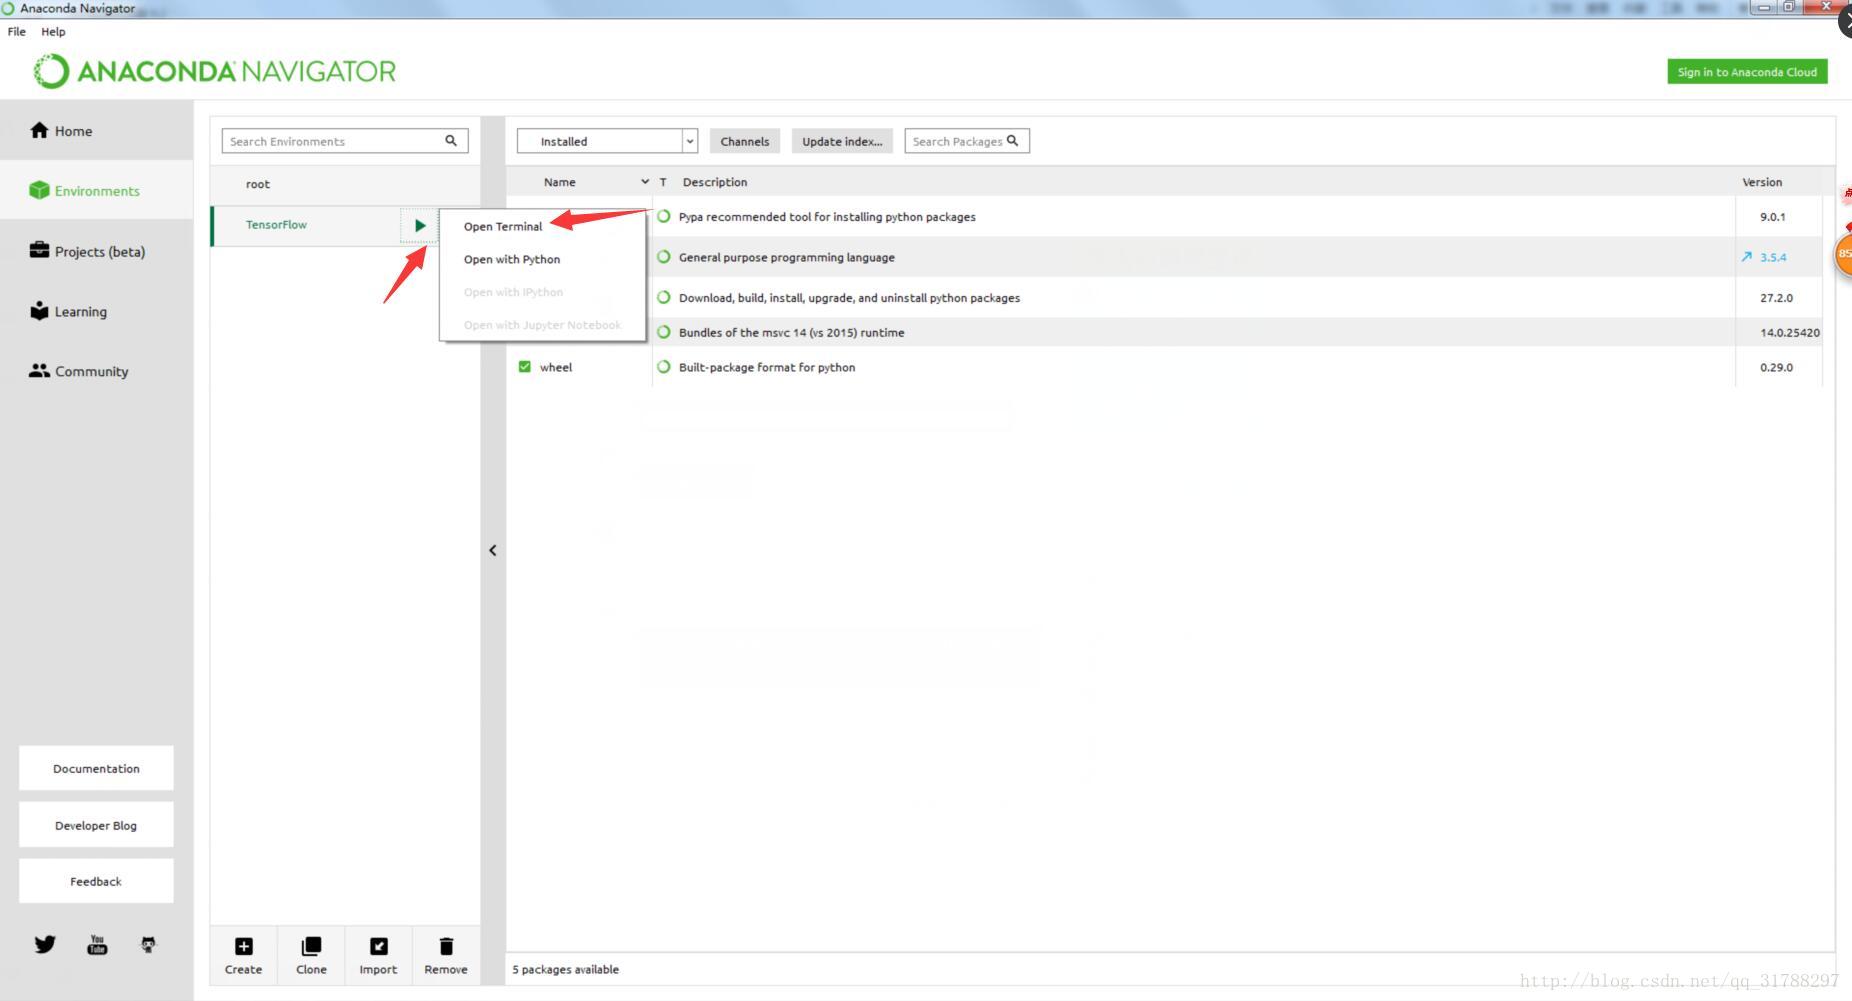The image size is (1852, 1001).
Task: Click the magnifier in Search Environments
Action: [451, 140]
